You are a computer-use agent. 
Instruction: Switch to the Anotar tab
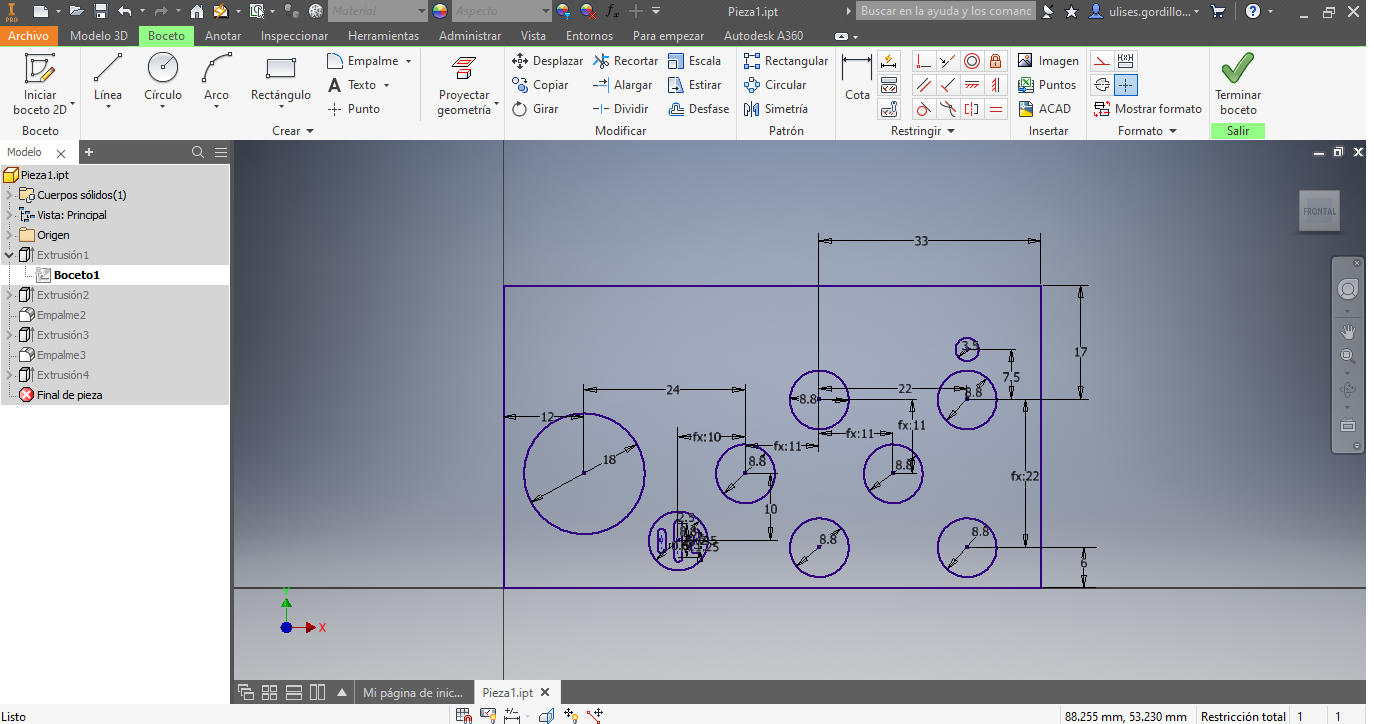pyautogui.click(x=223, y=35)
